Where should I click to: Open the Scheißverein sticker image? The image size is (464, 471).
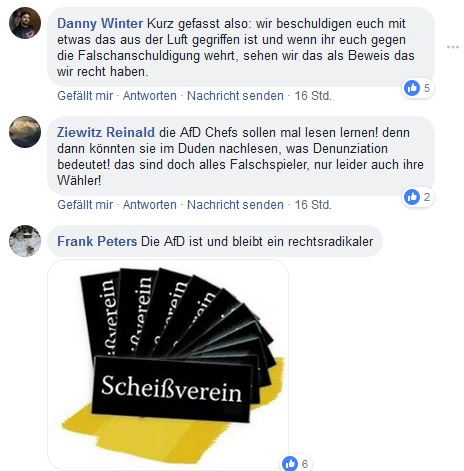point(168,365)
